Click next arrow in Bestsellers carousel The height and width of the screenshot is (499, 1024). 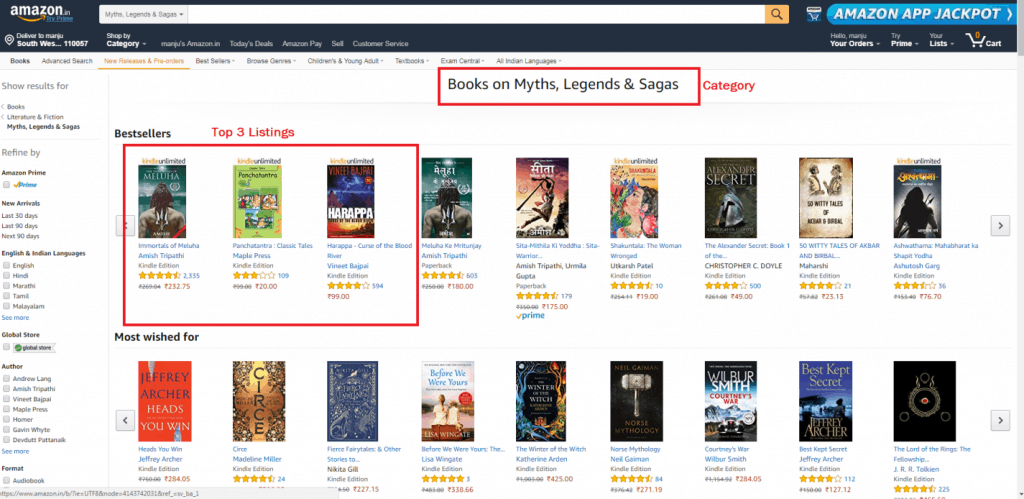[x=1000, y=225]
